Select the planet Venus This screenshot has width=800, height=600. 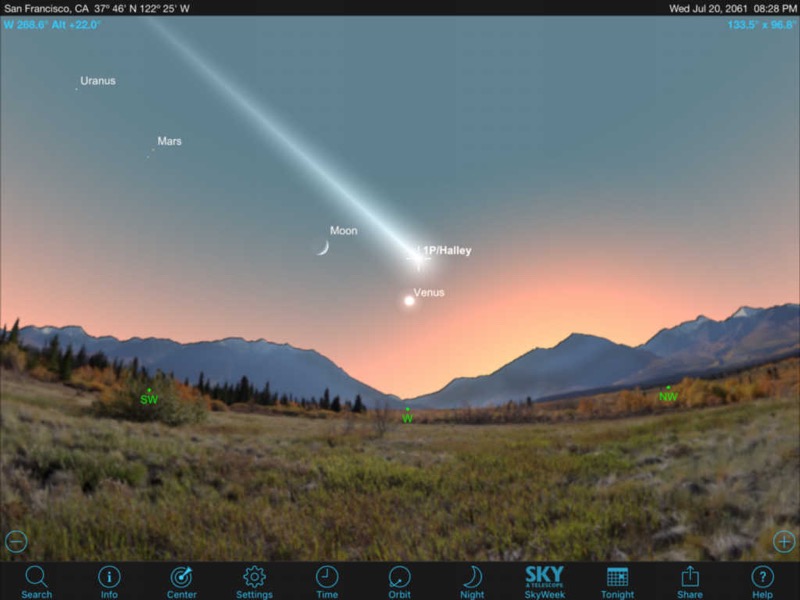coord(409,300)
